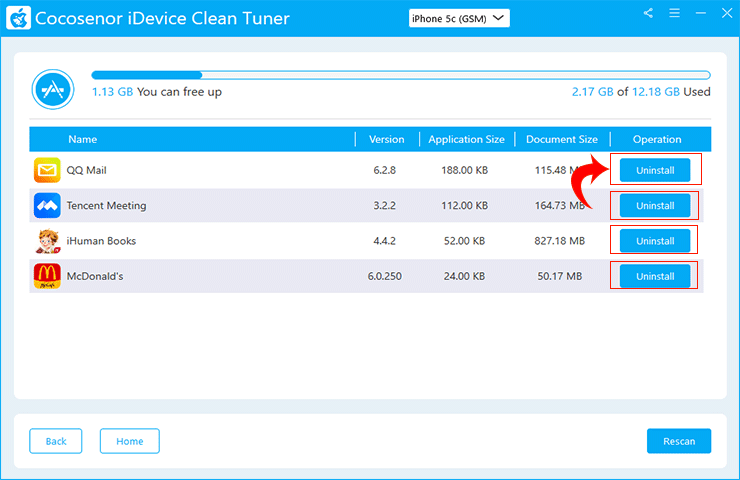Screen dimensions: 740x480
Task: Click the 164.73 MB document size
Action: pyautogui.click(x=560, y=205)
